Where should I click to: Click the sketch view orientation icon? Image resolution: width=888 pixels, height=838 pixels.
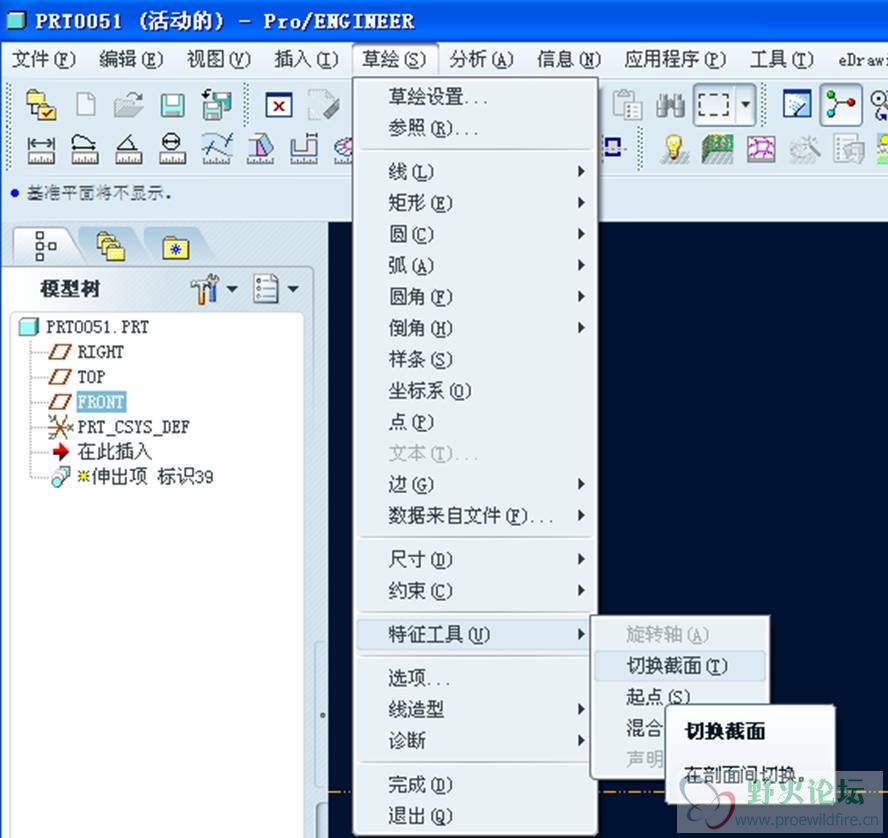click(x=797, y=104)
